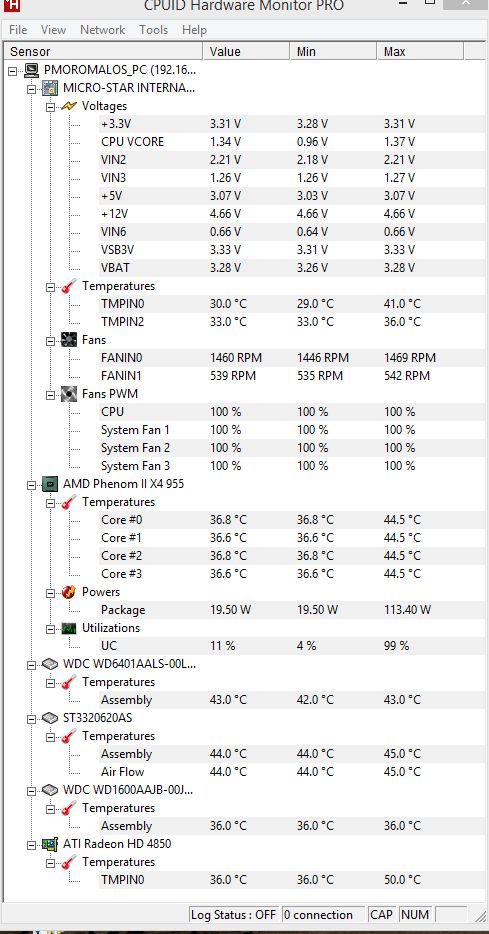Select the Voltages lightning bolt icon
Screen dimensions: 489x934
pyautogui.click(x=69, y=106)
